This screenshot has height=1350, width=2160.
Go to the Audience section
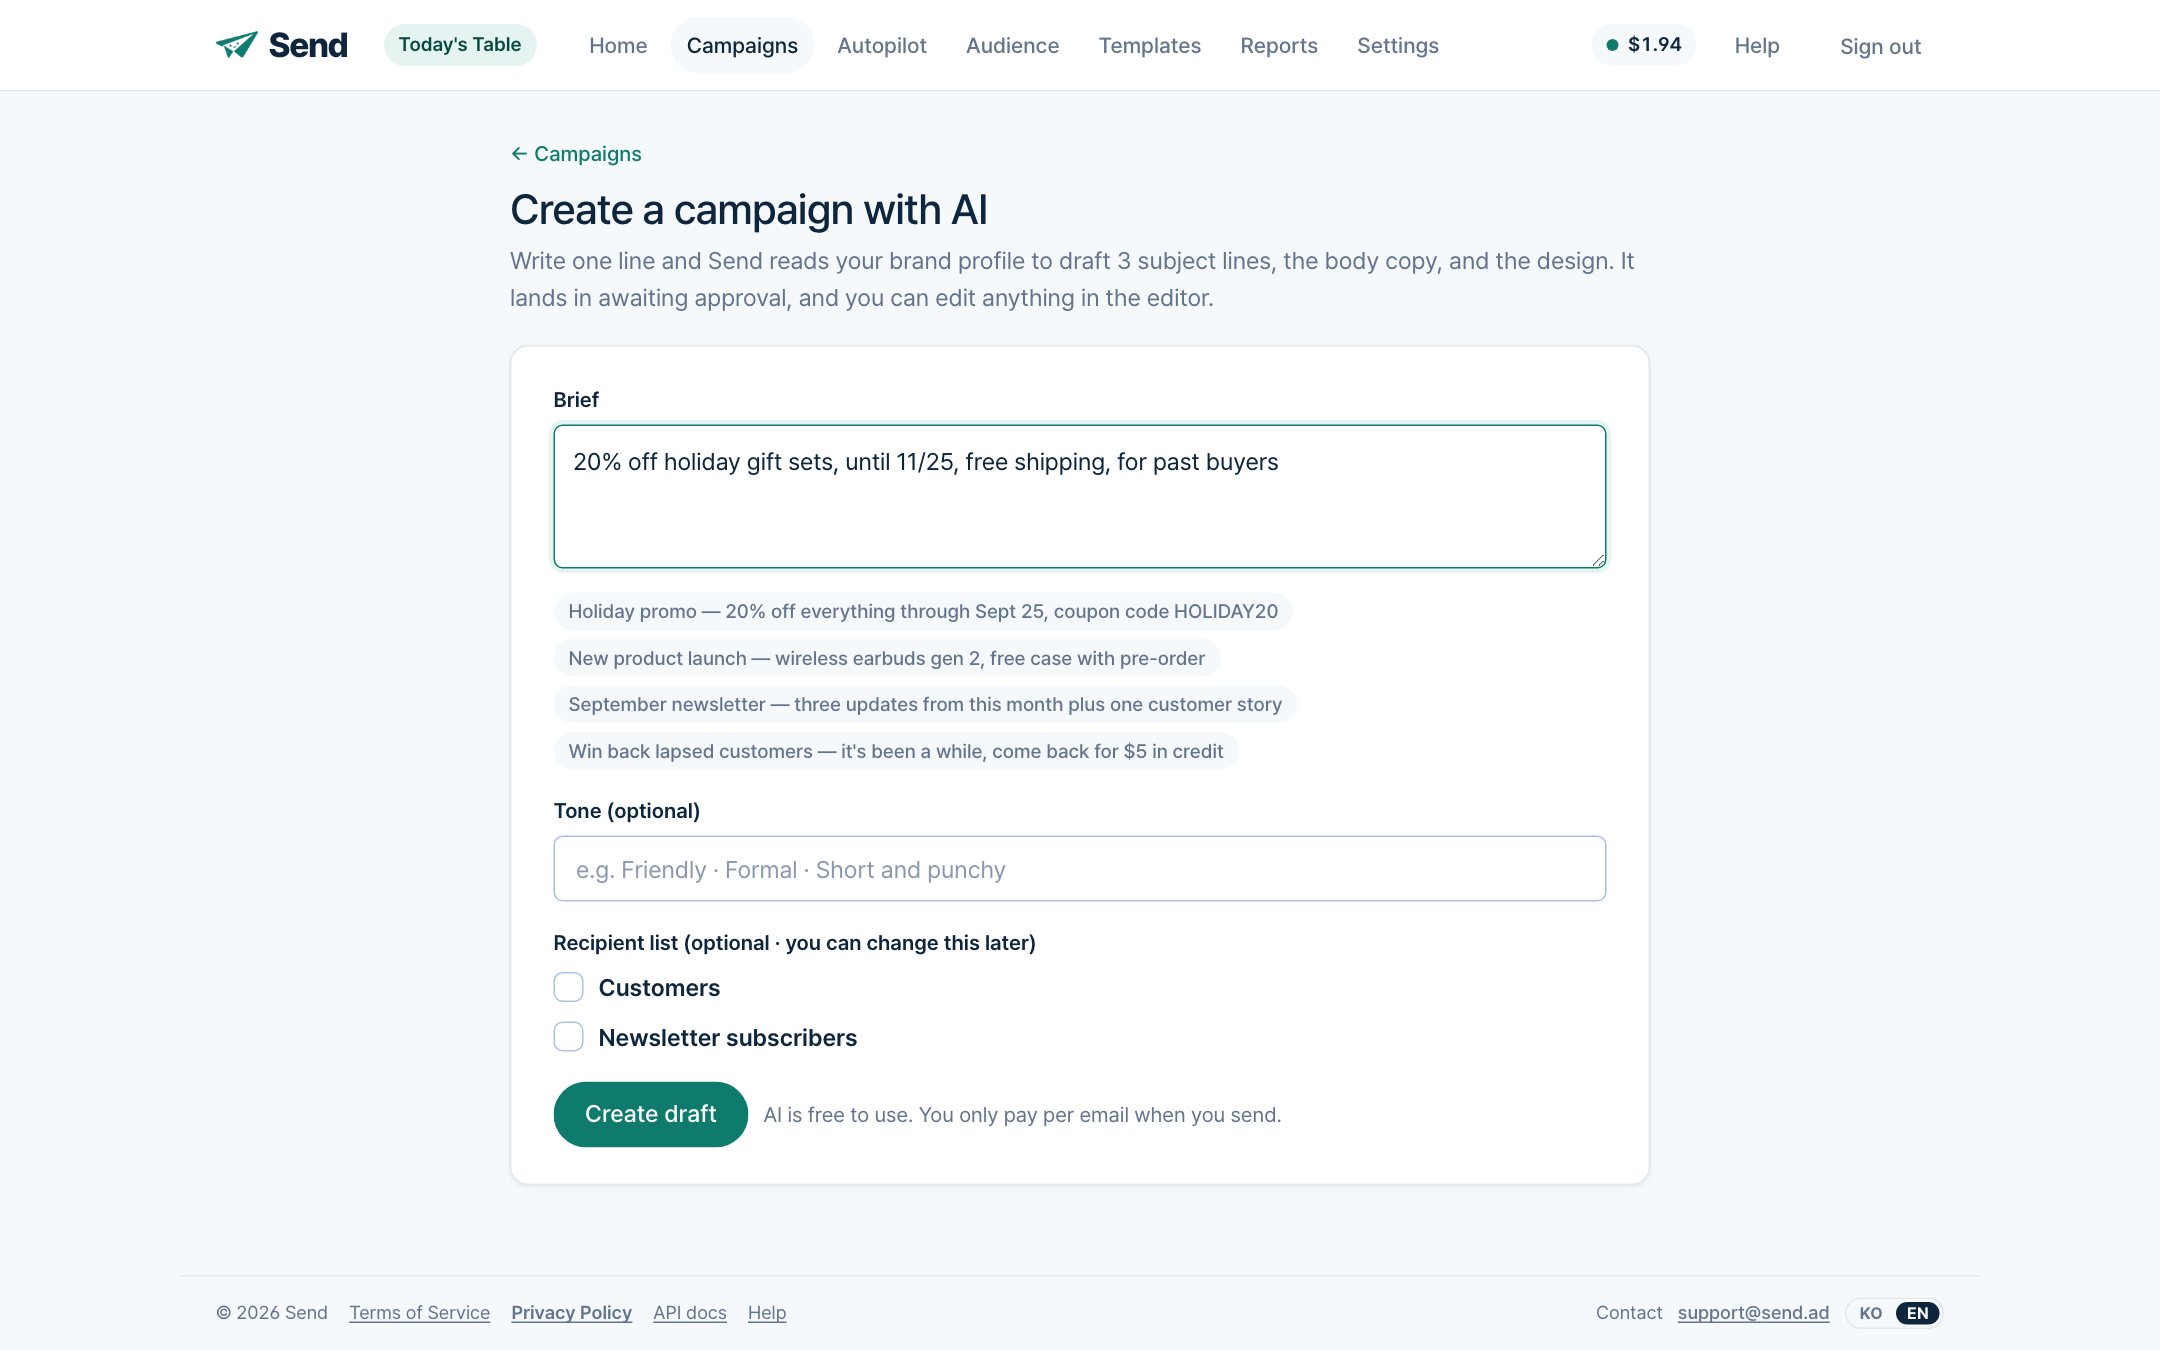(x=1012, y=45)
